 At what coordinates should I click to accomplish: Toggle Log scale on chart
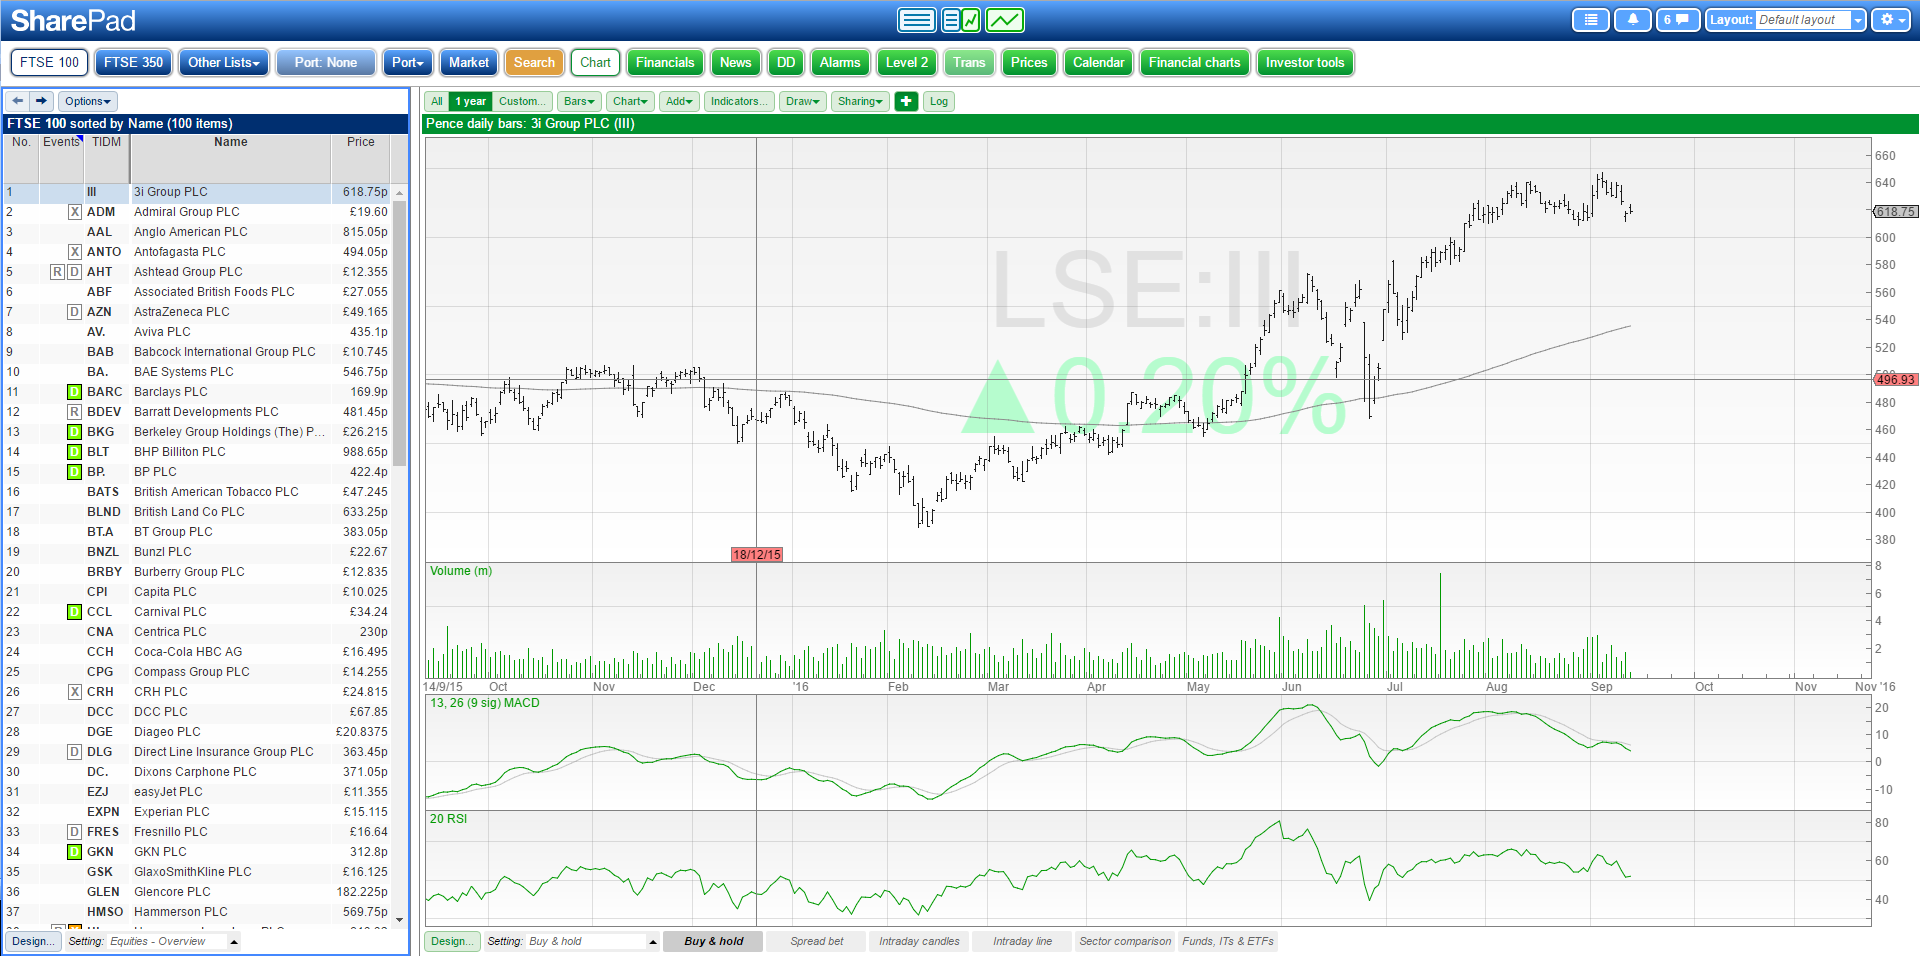click(x=938, y=101)
